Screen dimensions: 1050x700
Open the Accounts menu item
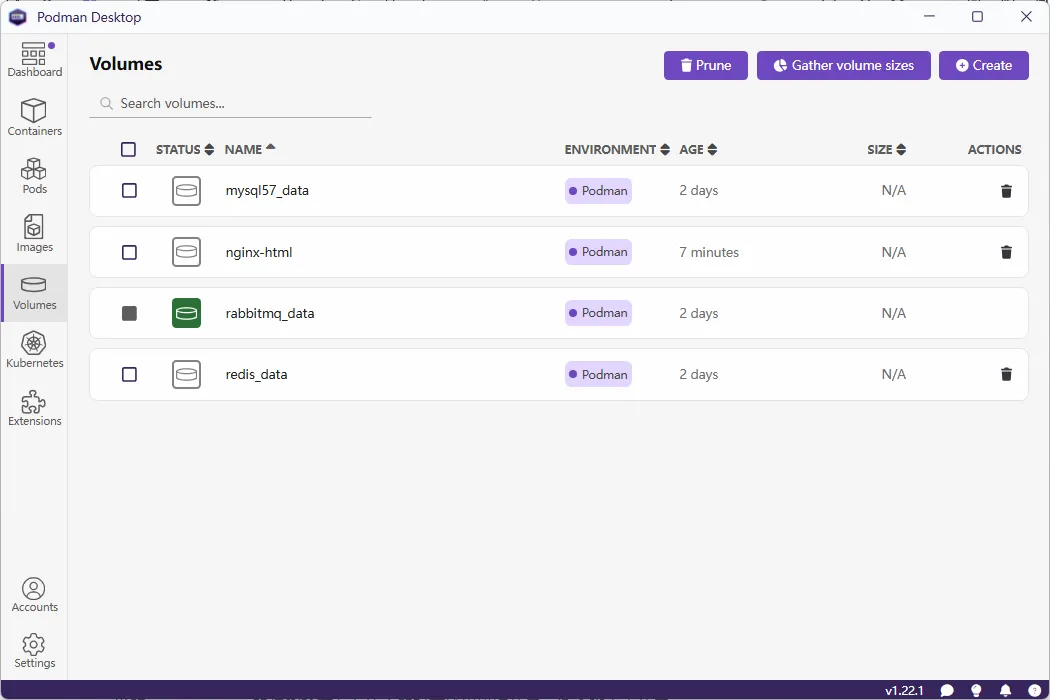coord(34,594)
